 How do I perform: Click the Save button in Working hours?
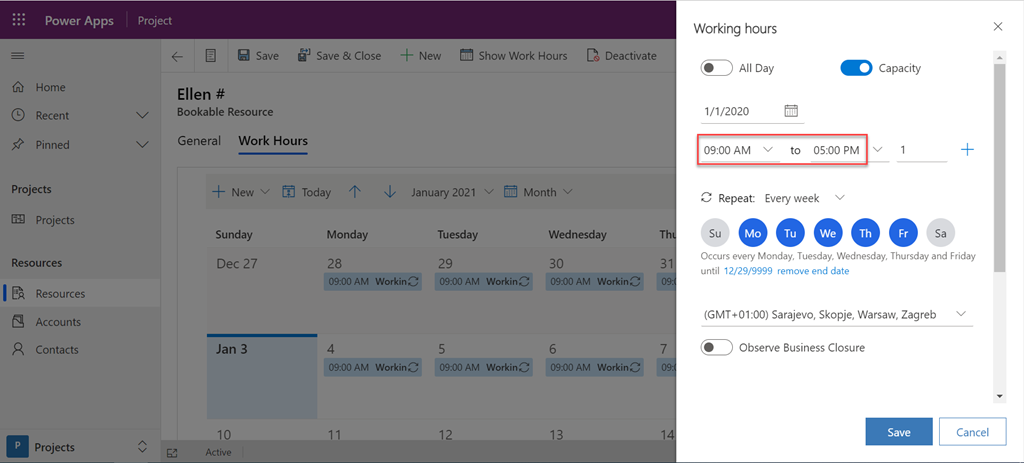tap(898, 432)
